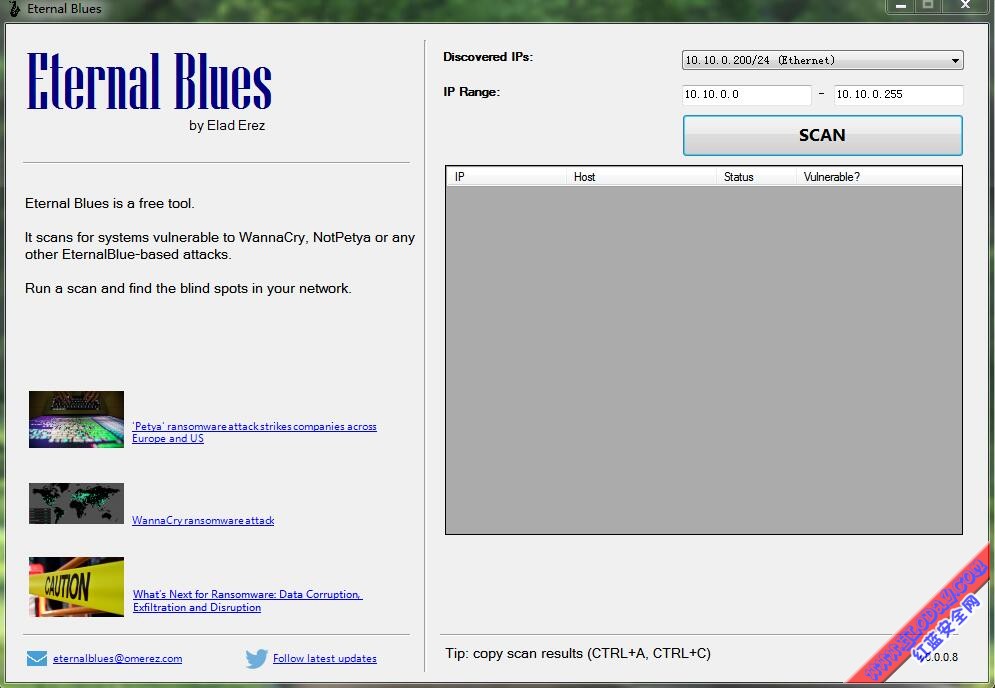Image resolution: width=995 pixels, height=688 pixels.
Task: Minimize the Eternal Blues window
Action: pos(900,6)
